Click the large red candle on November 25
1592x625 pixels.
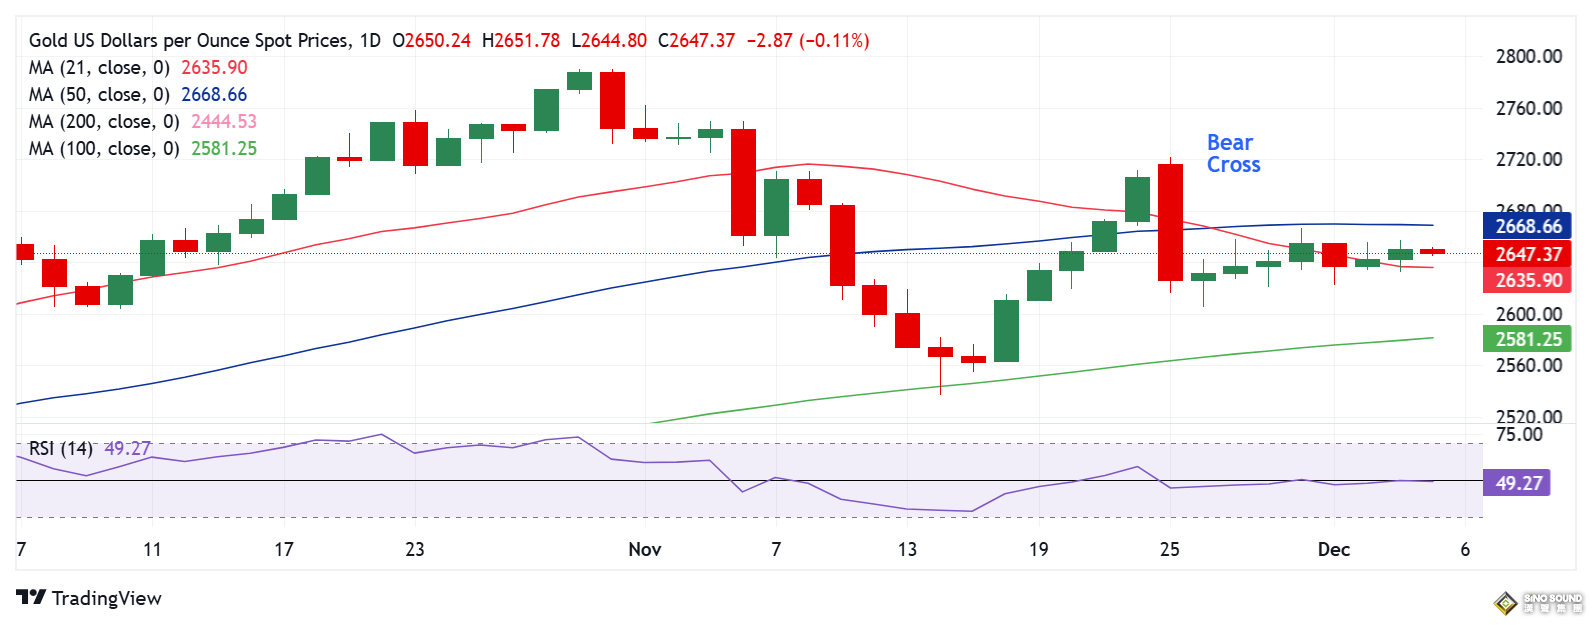[1170, 222]
